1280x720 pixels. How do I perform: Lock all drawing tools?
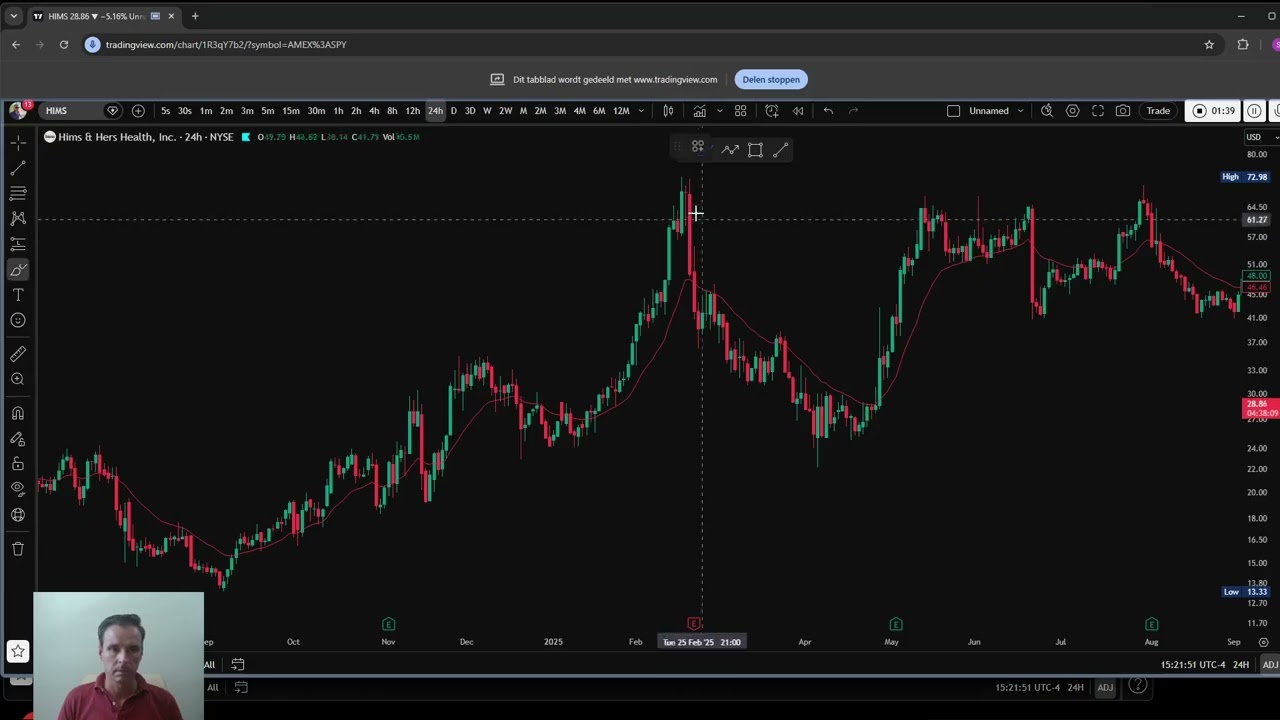18,464
